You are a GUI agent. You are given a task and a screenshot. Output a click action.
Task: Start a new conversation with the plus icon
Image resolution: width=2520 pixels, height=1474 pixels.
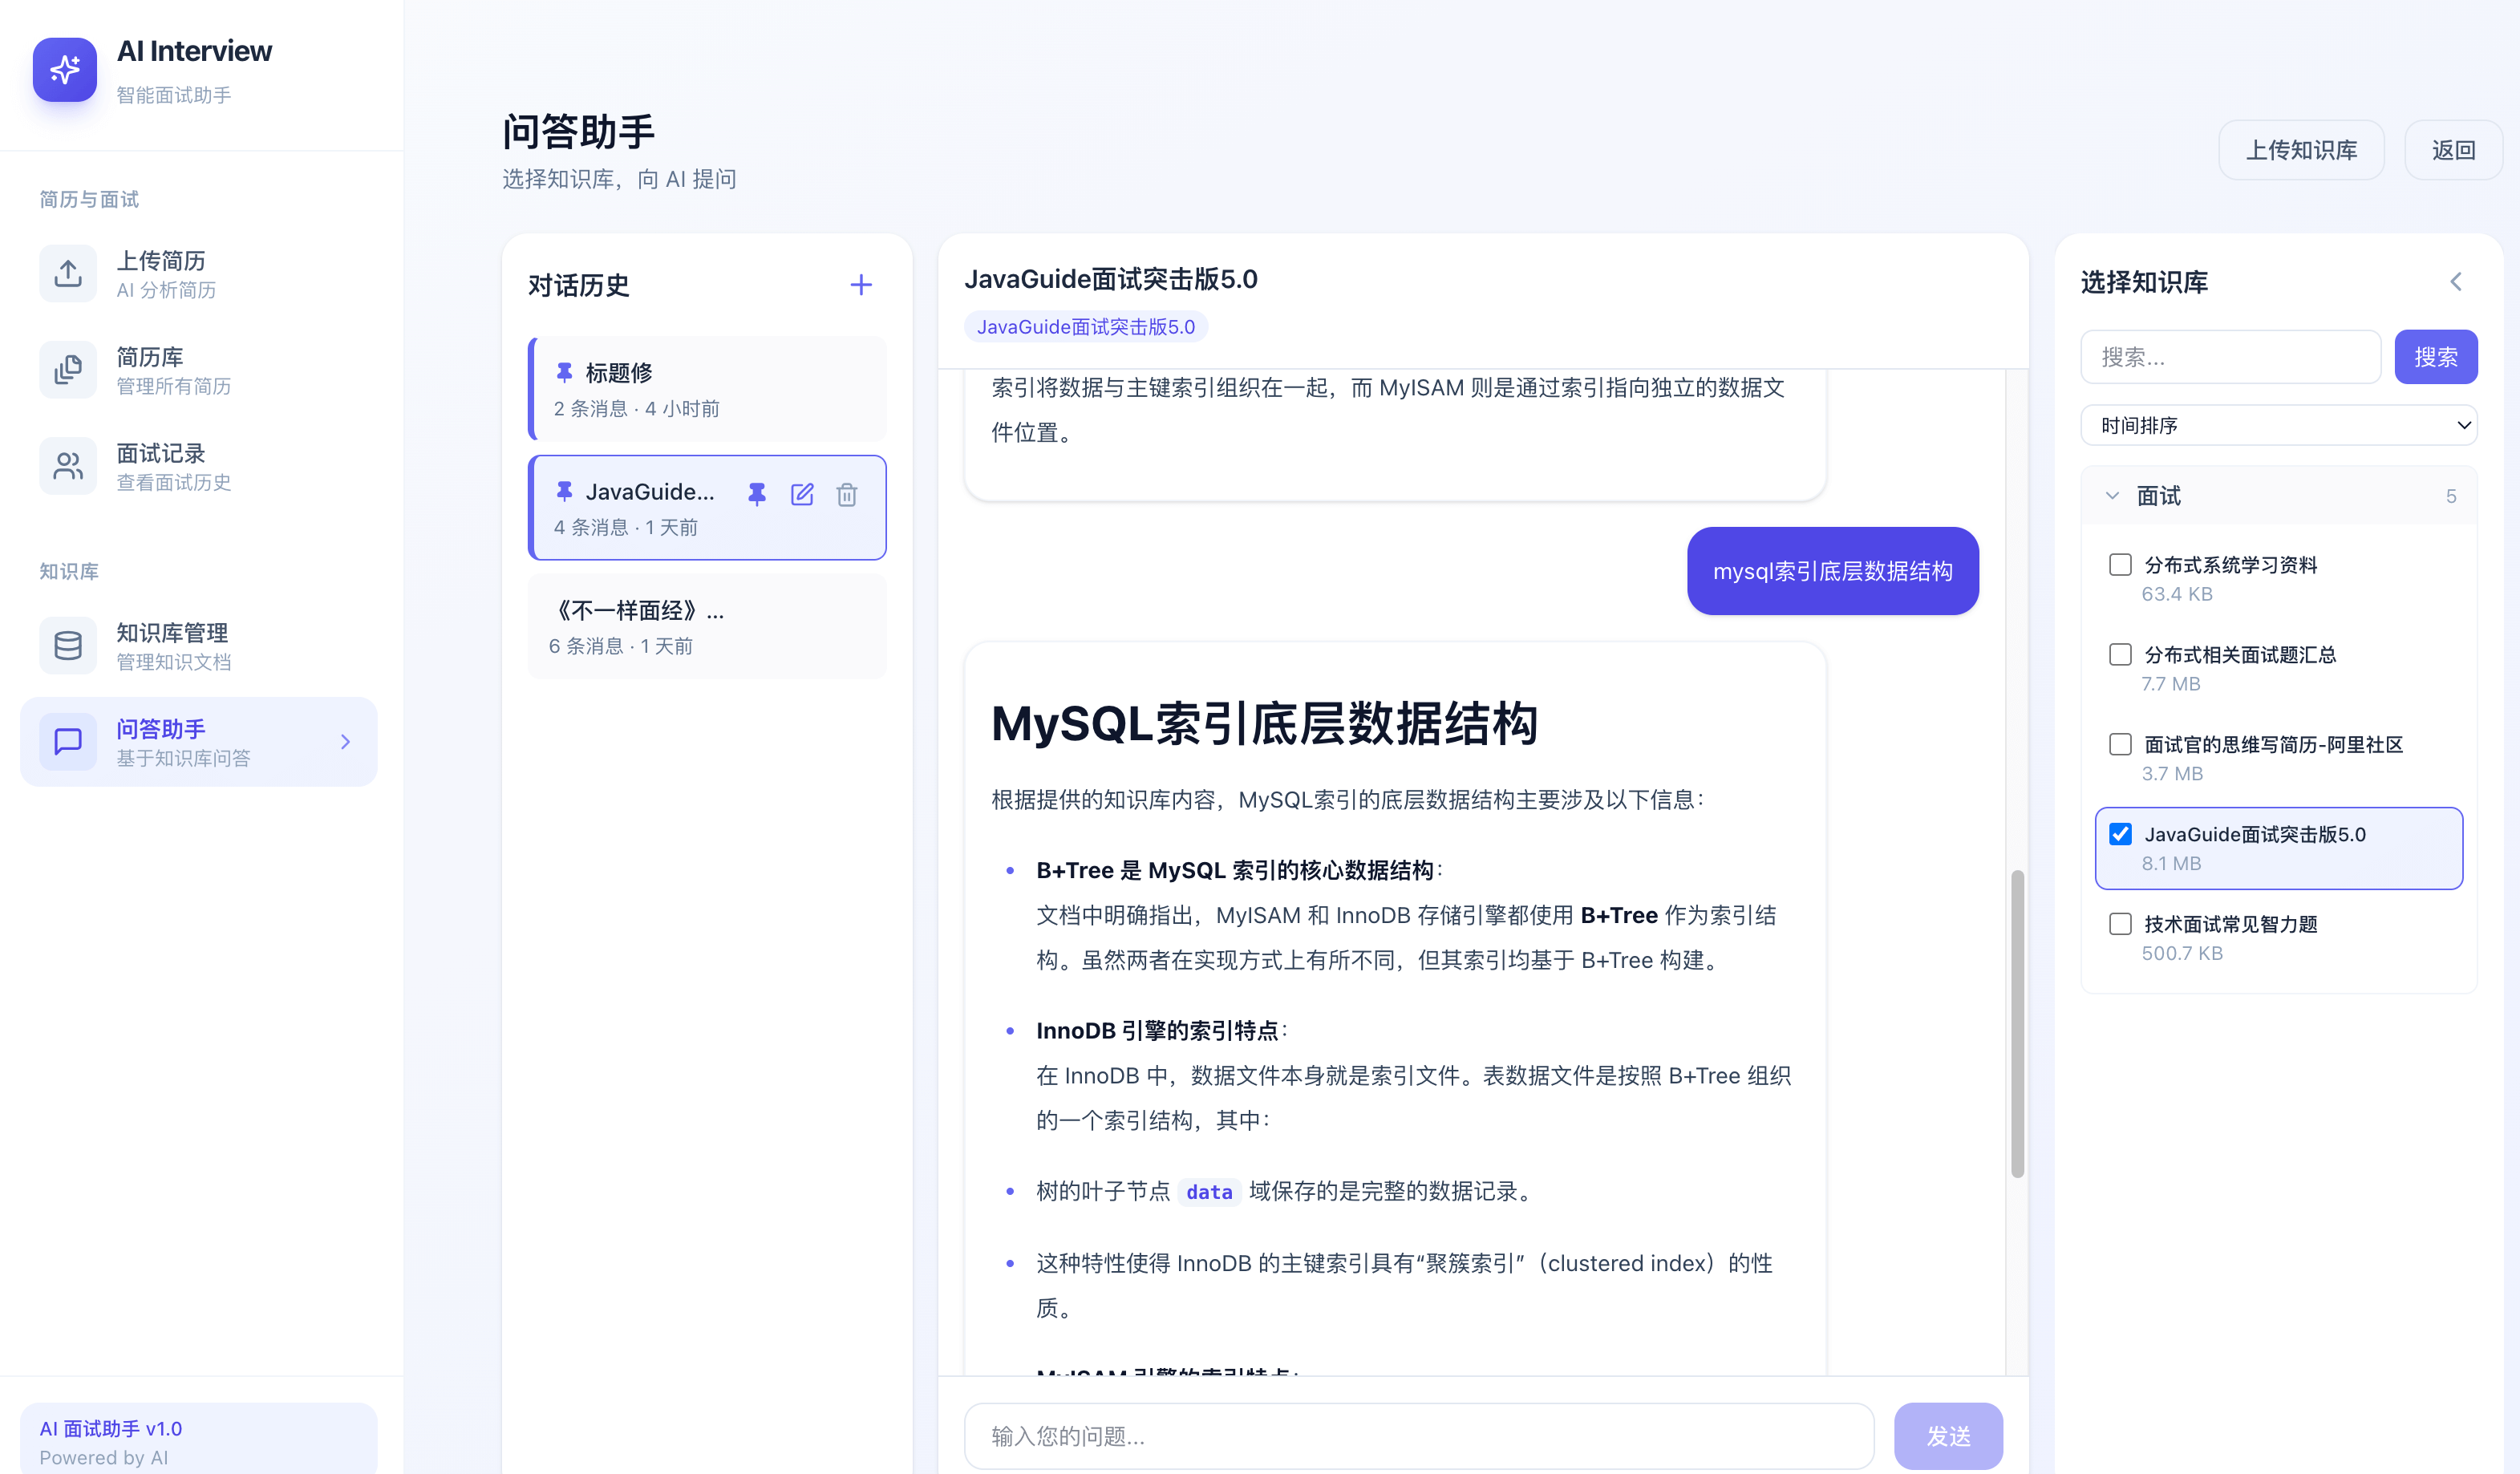pos(861,285)
